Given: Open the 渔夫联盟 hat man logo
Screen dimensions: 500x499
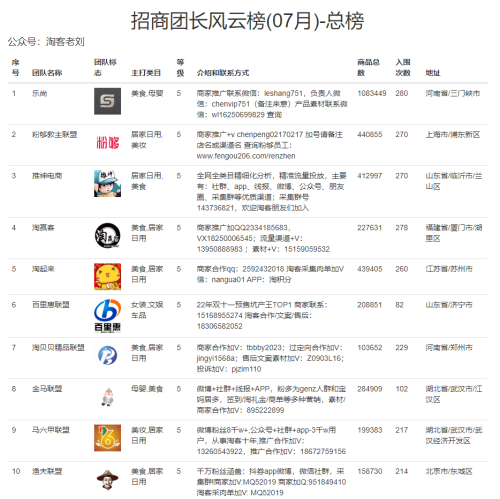Looking at the screenshot, I should click(107, 480).
